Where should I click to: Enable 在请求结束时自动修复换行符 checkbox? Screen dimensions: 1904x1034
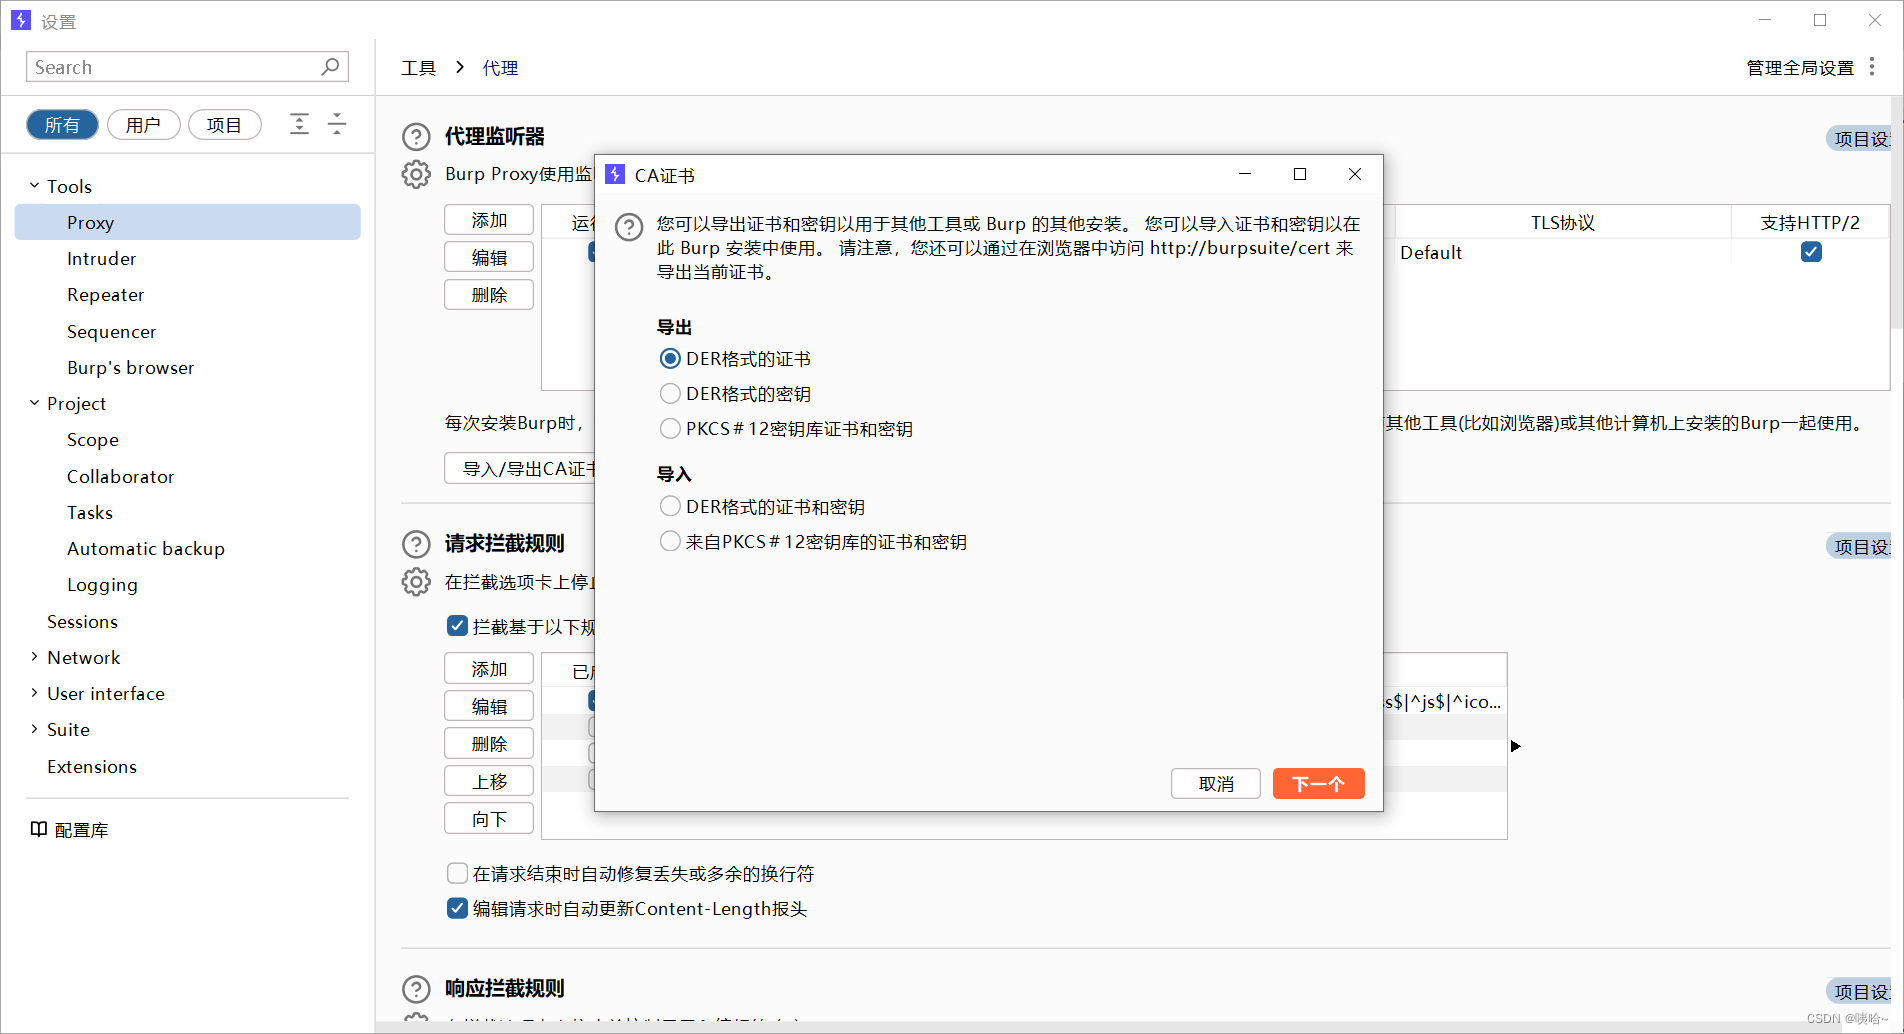(x=457, y=873)
